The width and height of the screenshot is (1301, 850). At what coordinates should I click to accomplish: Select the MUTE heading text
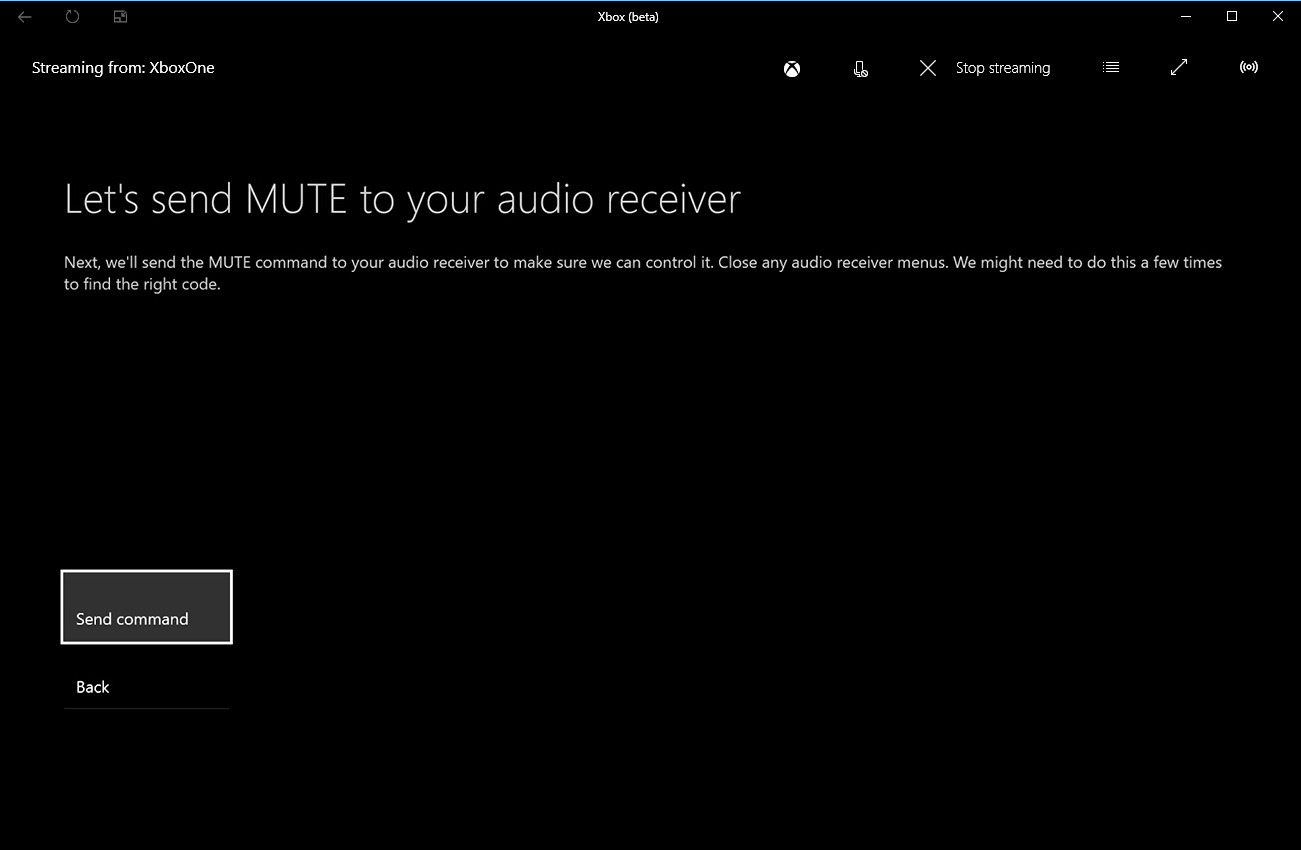point(402,199)
